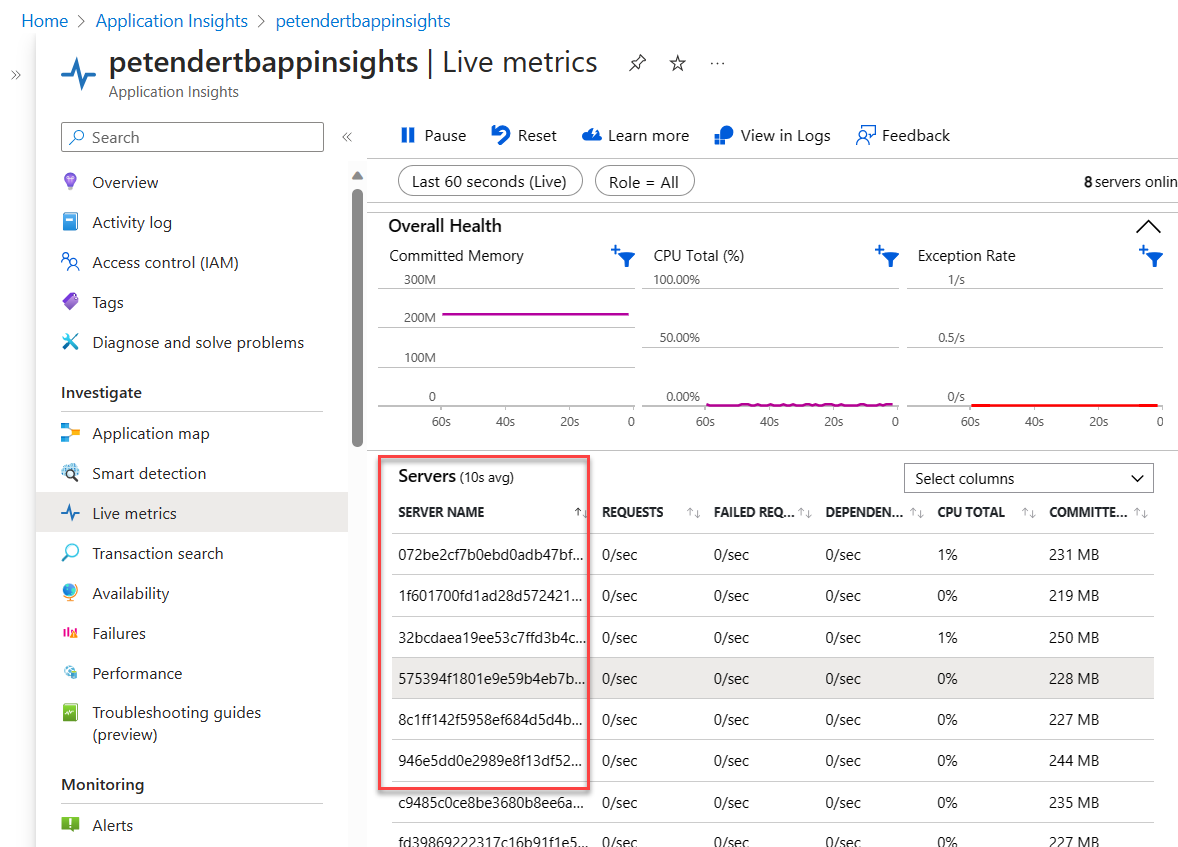1178x847 pixels.
Task: Select server 8c1ff142f5958ef684d5d4b... row
Action: [772, 720]
